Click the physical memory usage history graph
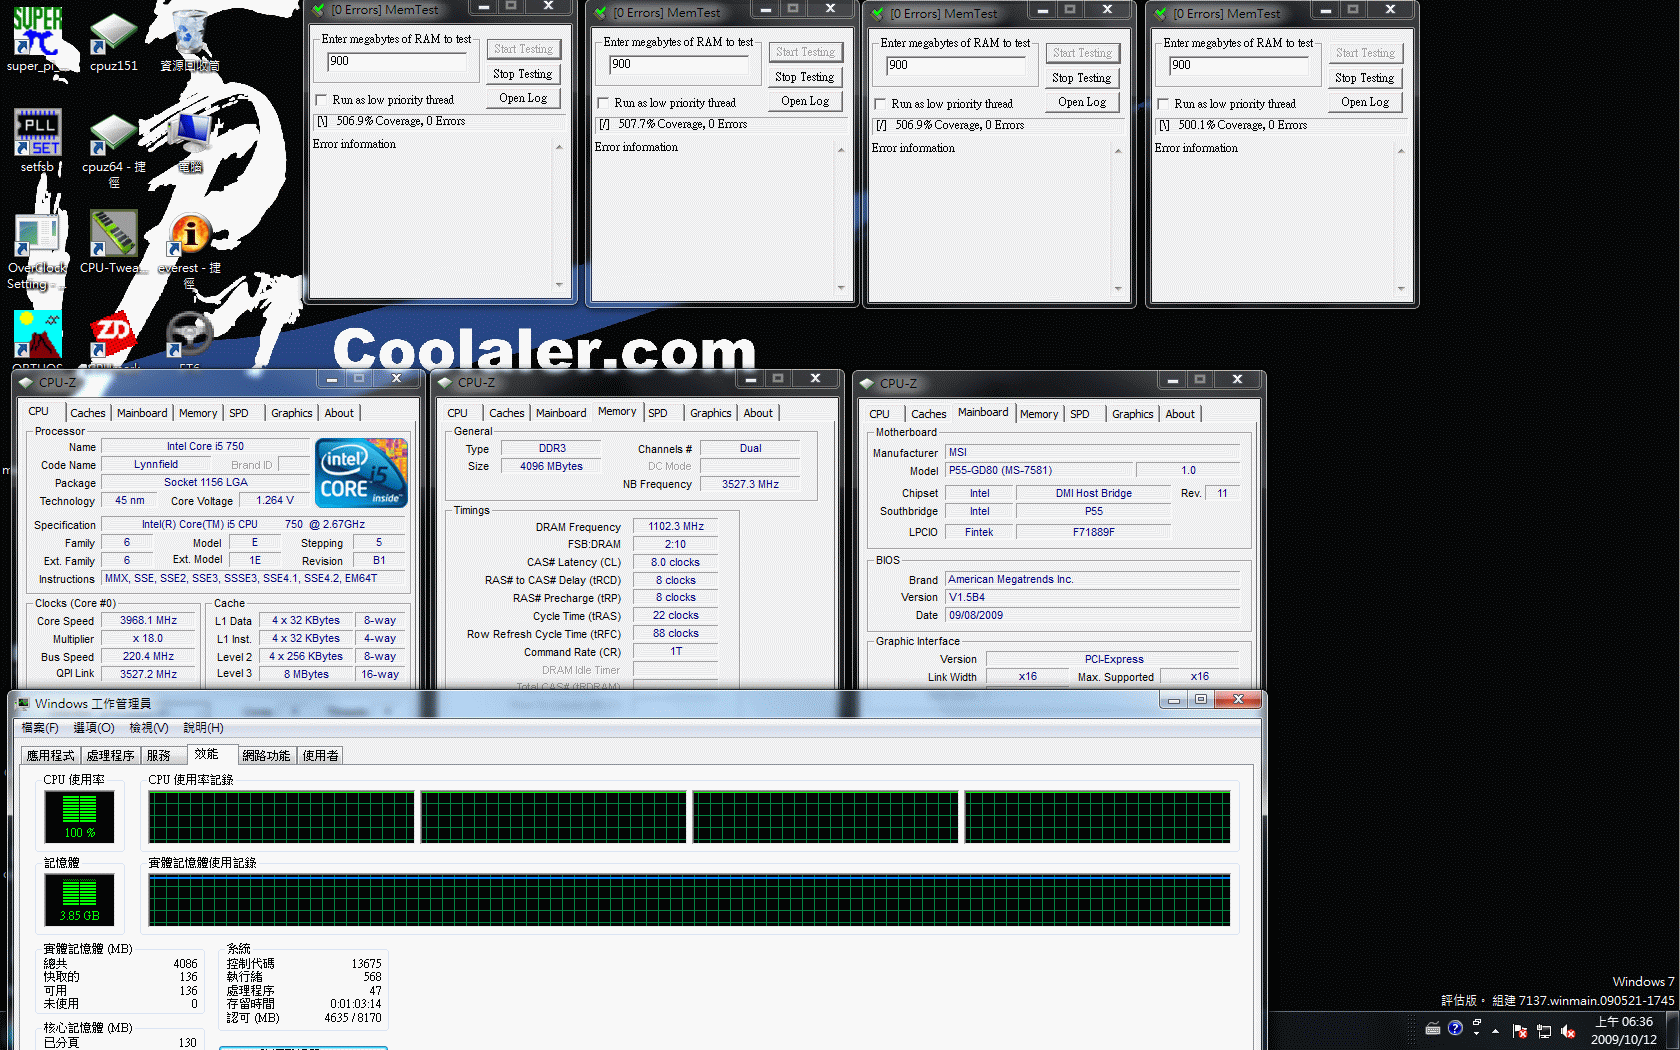Screen dimensions: 1680x1050 (689, 900)
